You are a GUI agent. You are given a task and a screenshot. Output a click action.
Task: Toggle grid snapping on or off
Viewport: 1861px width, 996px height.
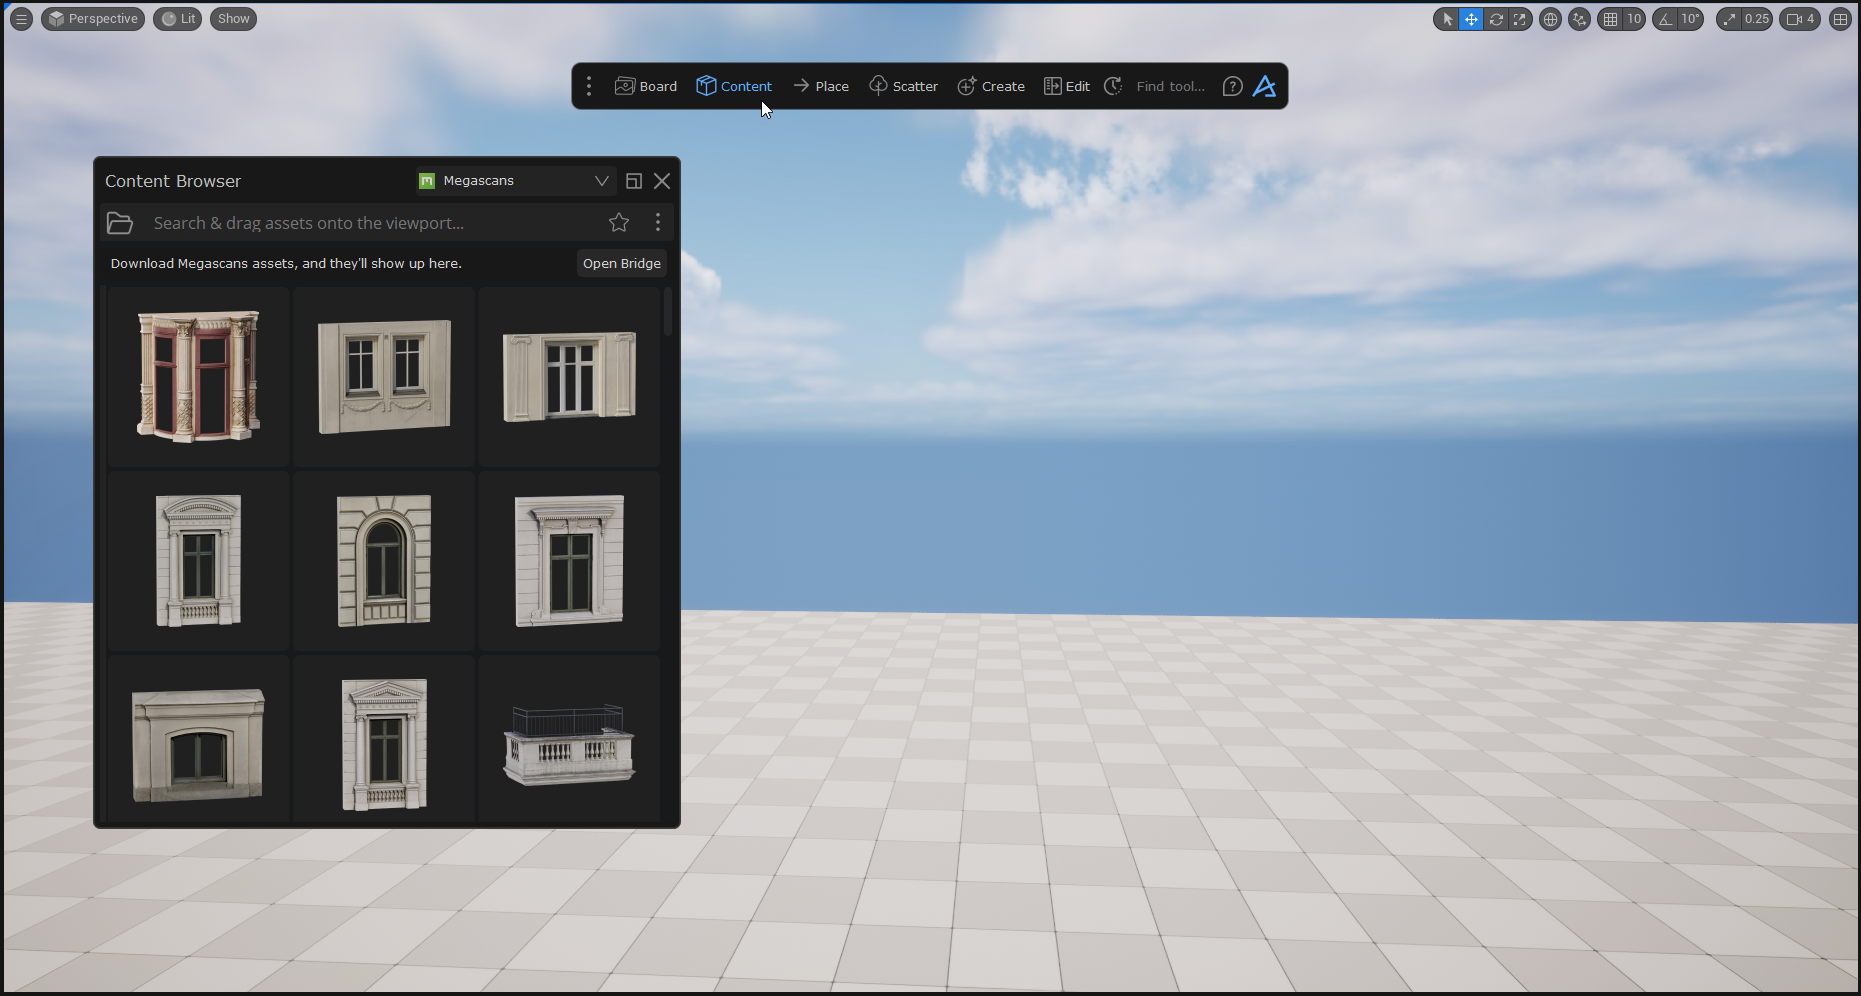pos(1610,19)
